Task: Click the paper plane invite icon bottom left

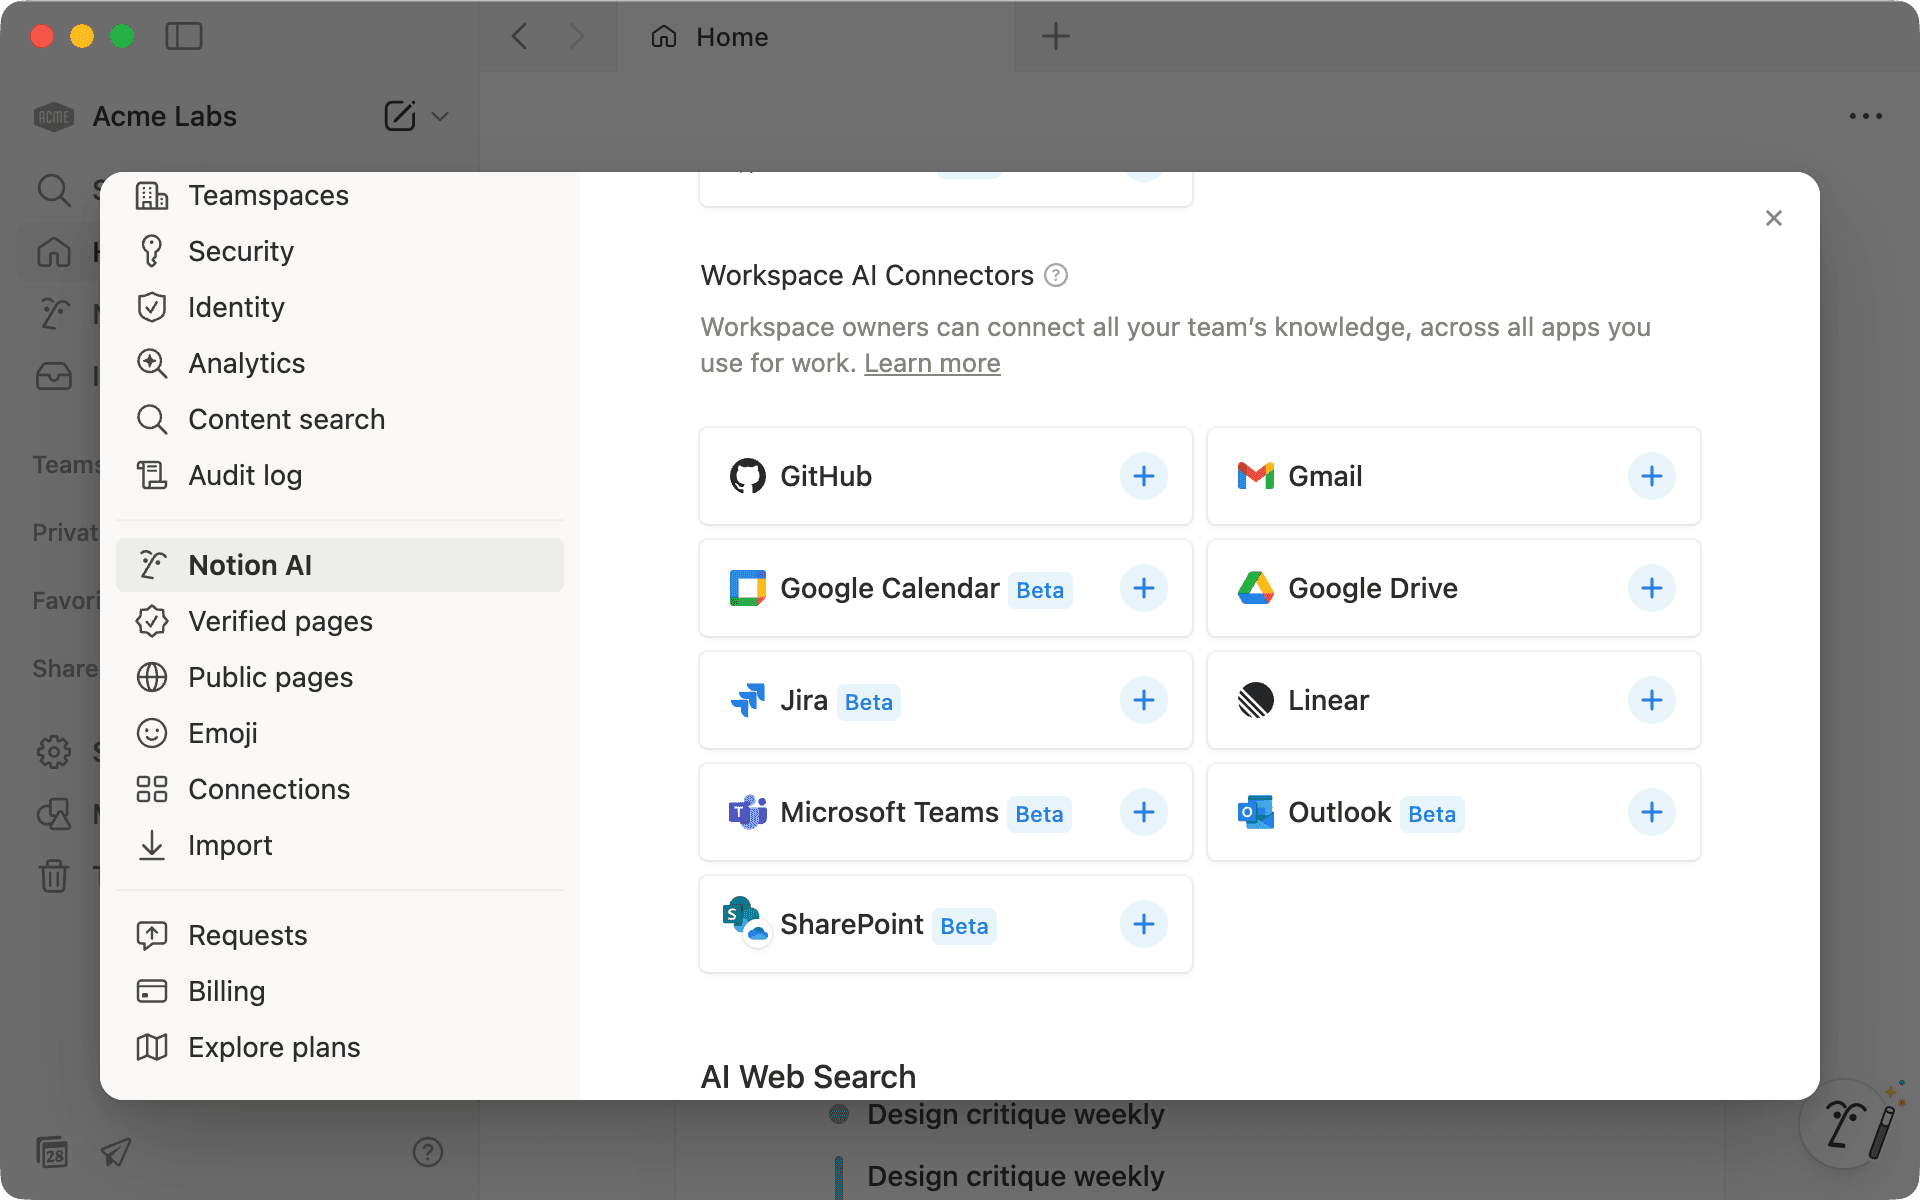Action: (x=114, y=1152)
